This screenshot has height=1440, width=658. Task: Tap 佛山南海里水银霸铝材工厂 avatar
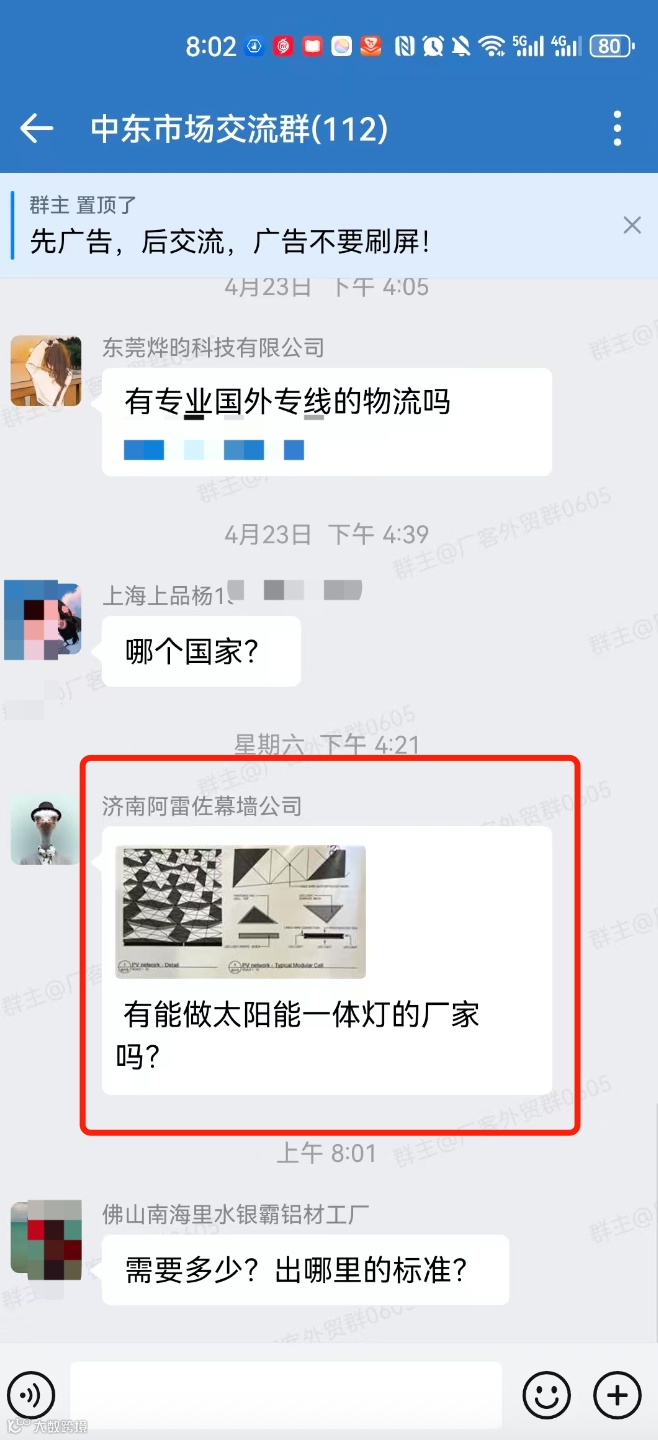tap(46, 1240)
